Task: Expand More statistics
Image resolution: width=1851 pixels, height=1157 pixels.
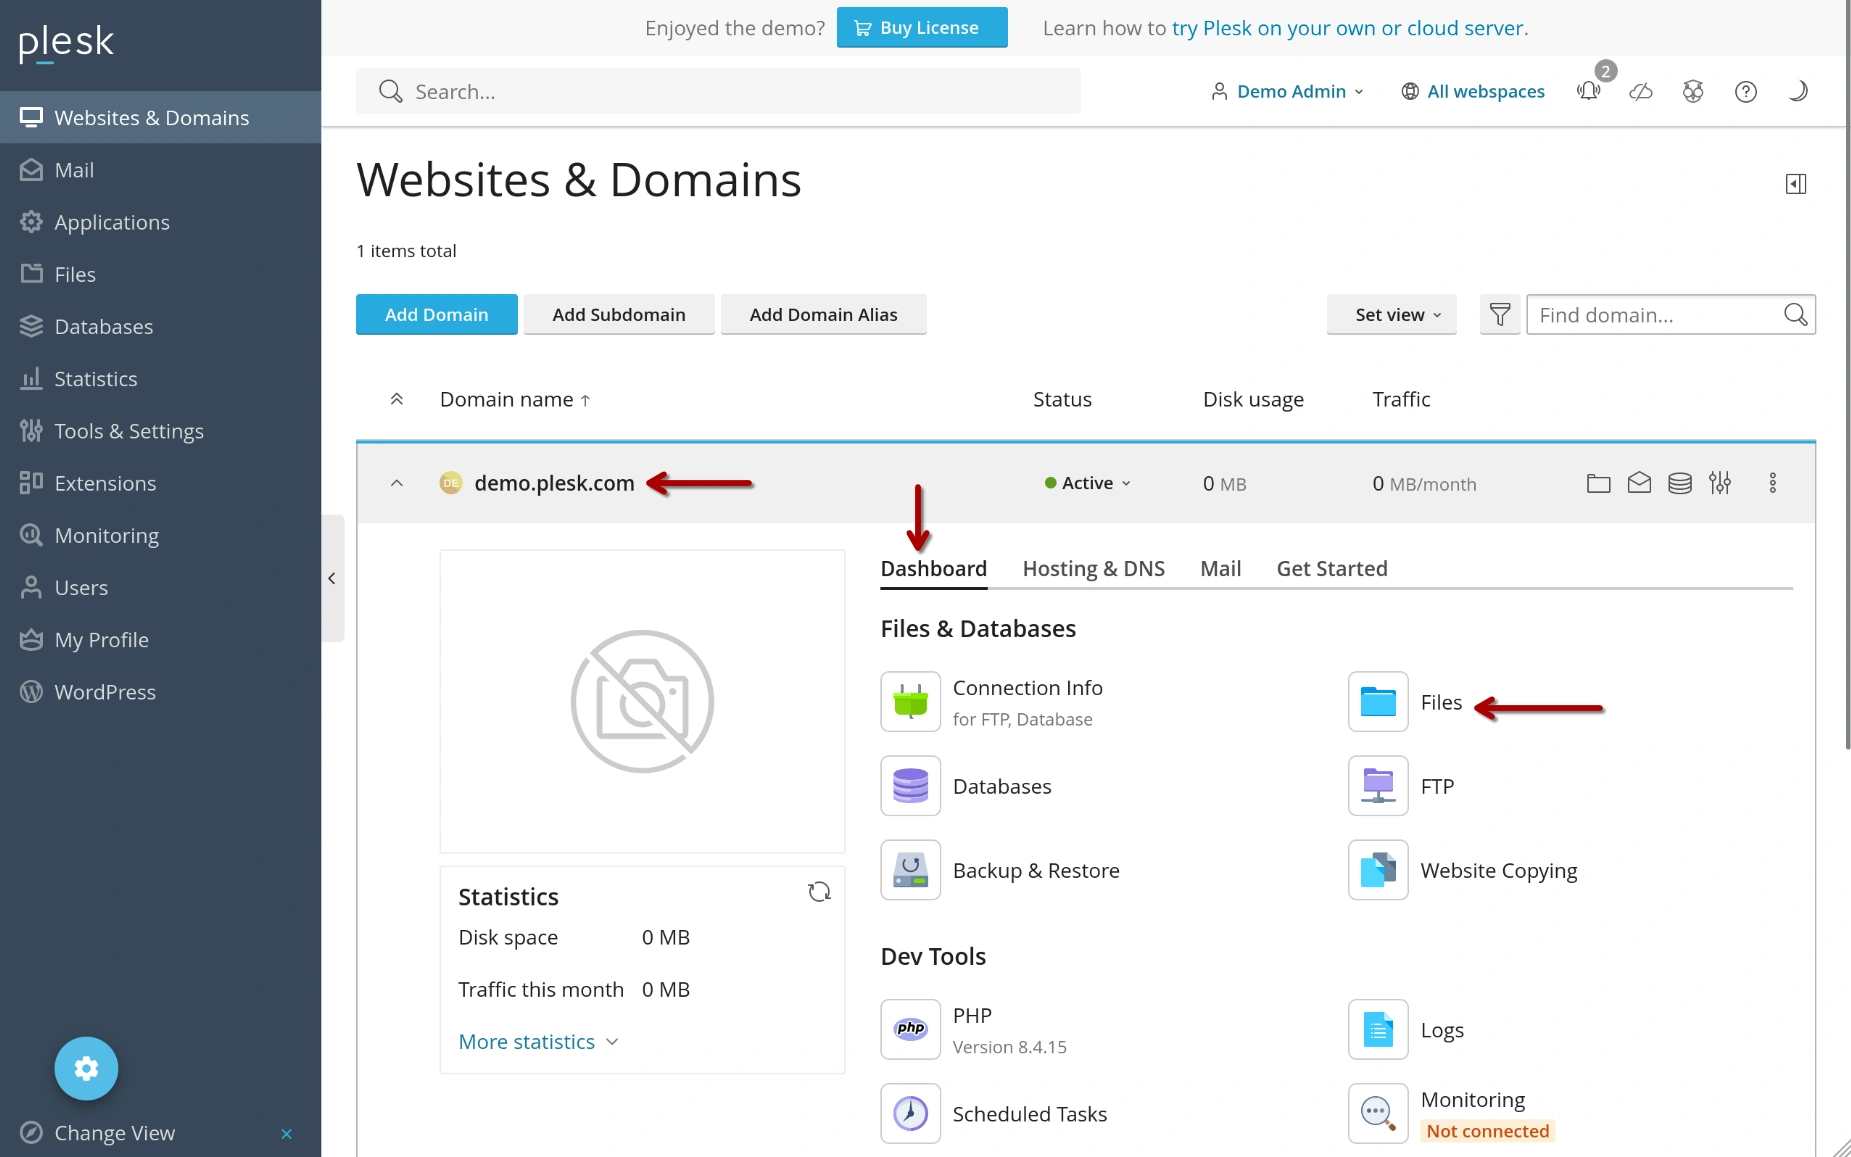Action: click(x=538, y=1042)
